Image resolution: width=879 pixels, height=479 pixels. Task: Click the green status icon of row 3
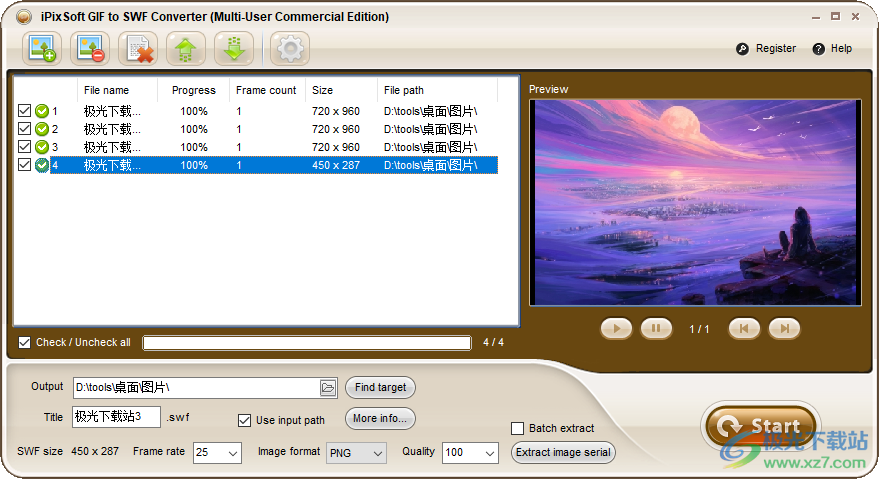pyautogui.click(x=41, y=147)
